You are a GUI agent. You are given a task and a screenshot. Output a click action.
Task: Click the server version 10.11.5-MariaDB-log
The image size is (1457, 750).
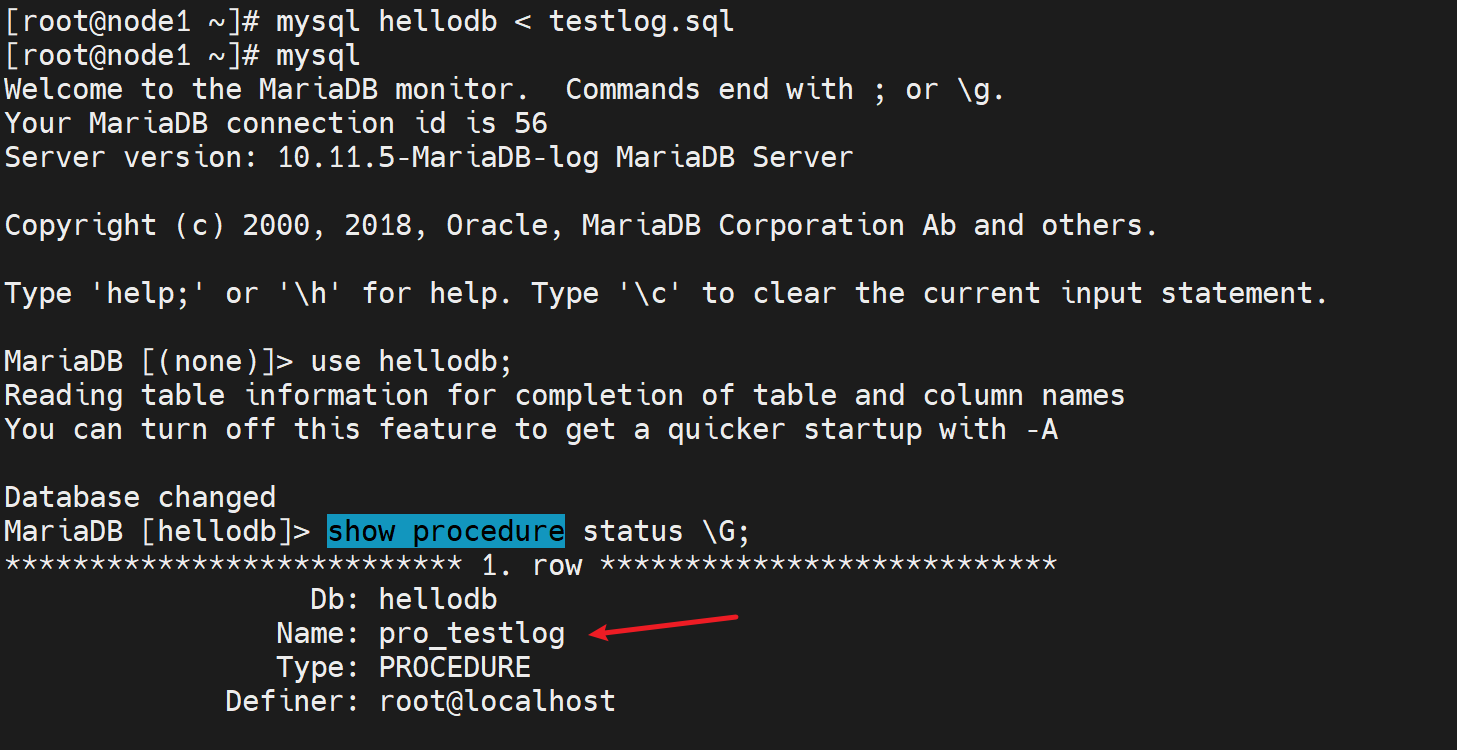[x=437, y=157]
